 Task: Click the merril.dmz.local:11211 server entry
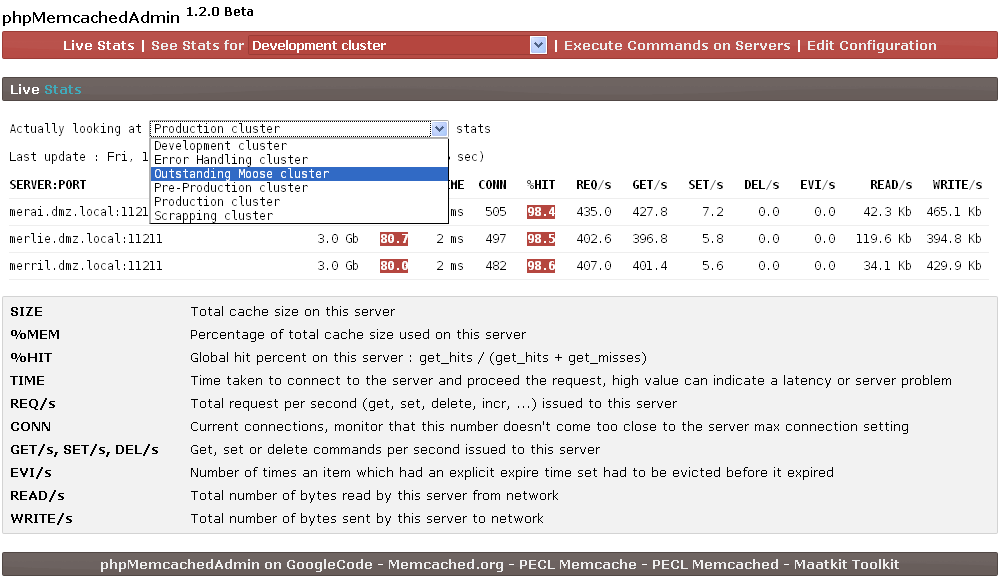tap(85, 266)
